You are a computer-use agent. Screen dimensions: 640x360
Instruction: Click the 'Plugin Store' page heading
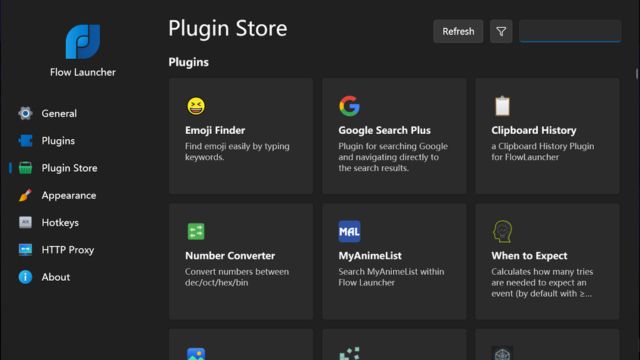(x=228, y=29)
